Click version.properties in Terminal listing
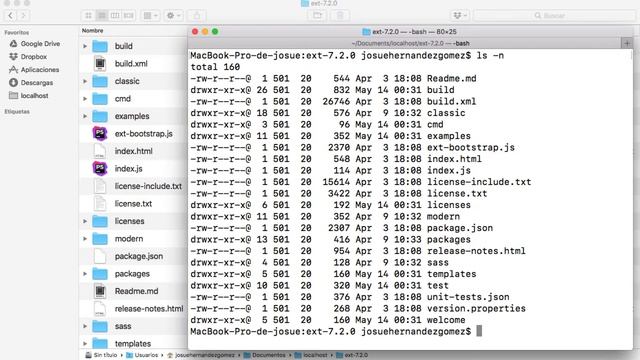 pos(476,309)
